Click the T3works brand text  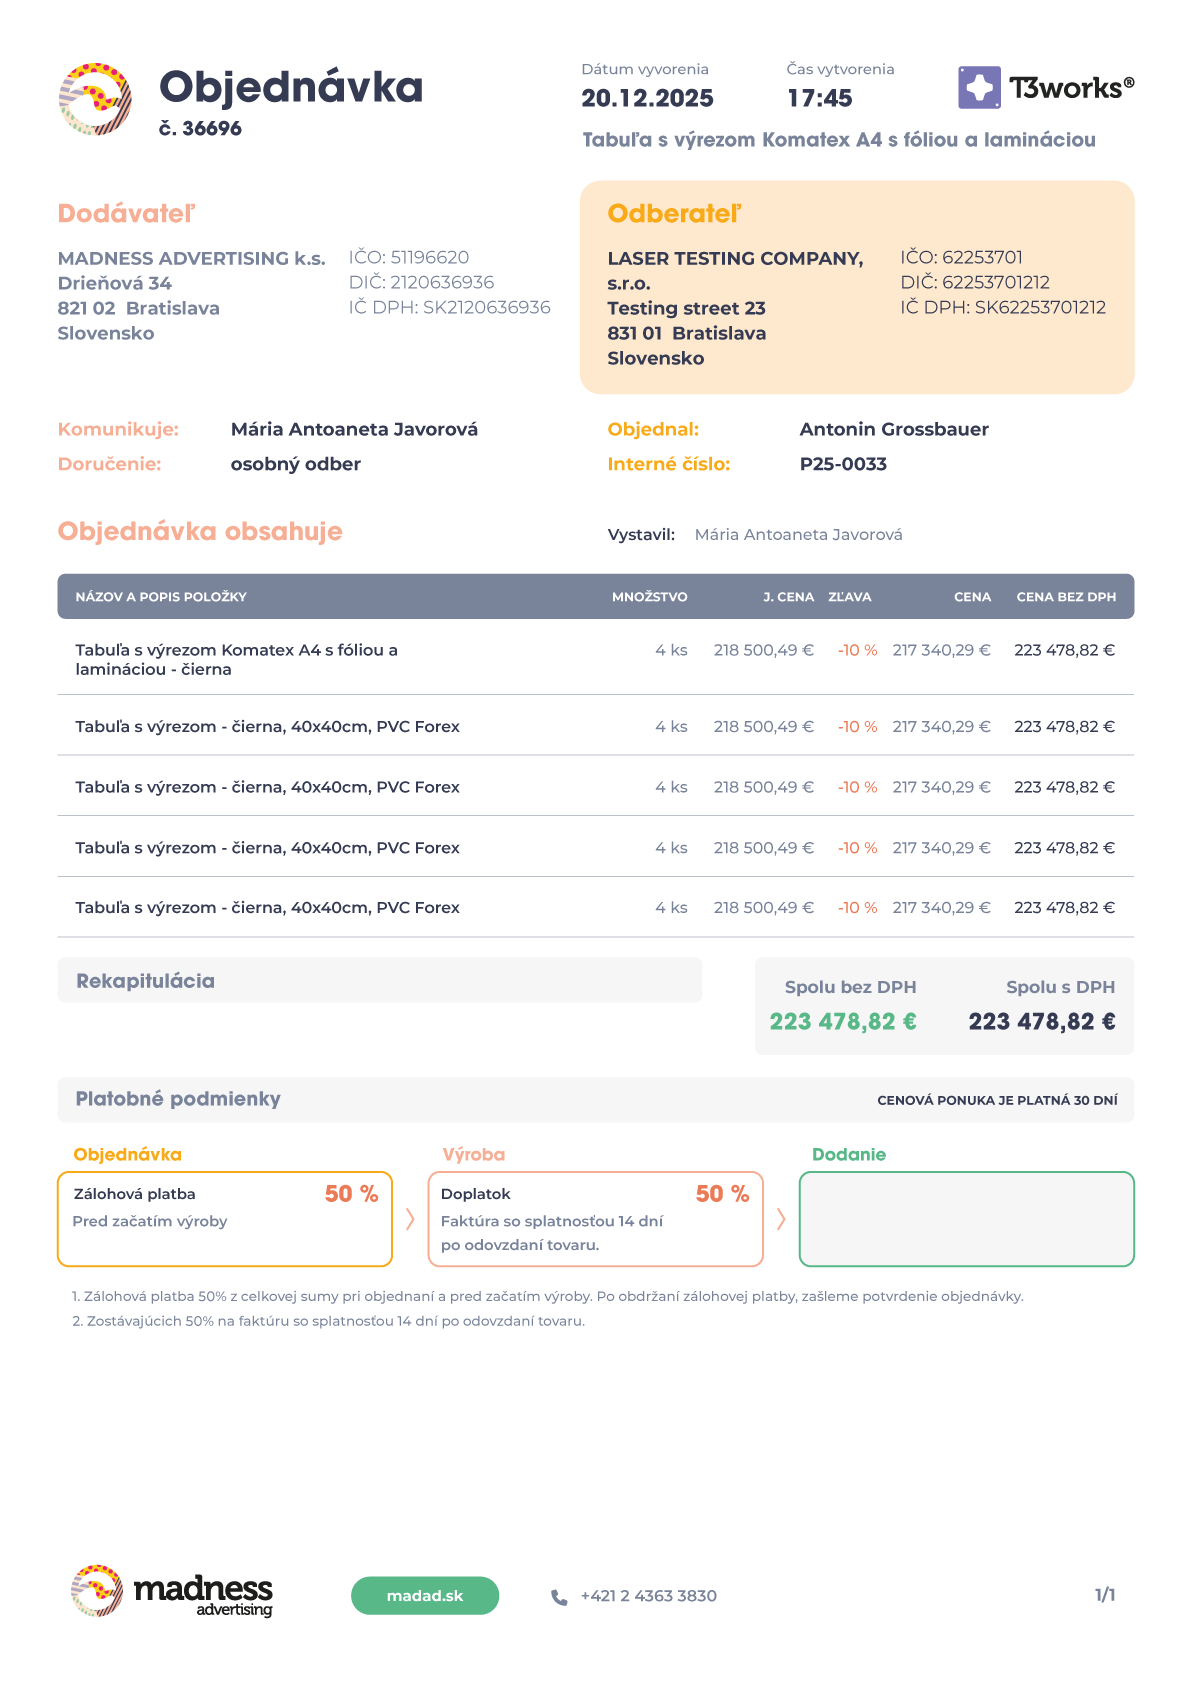[x=1071, y=88]
